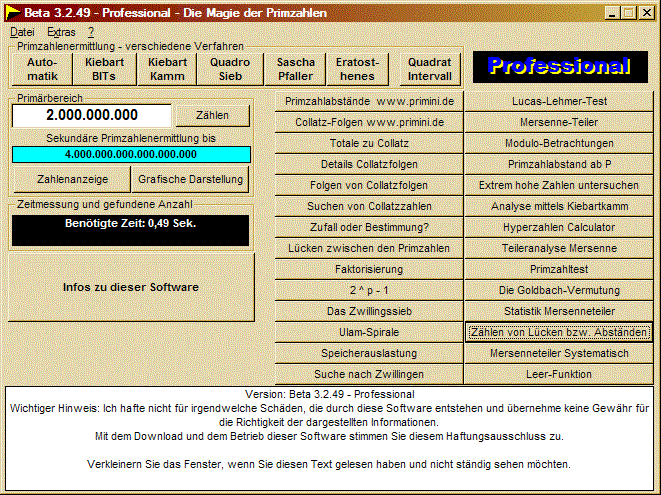
Task: Open Infos zu dieser Software
Action: [131, 287]
